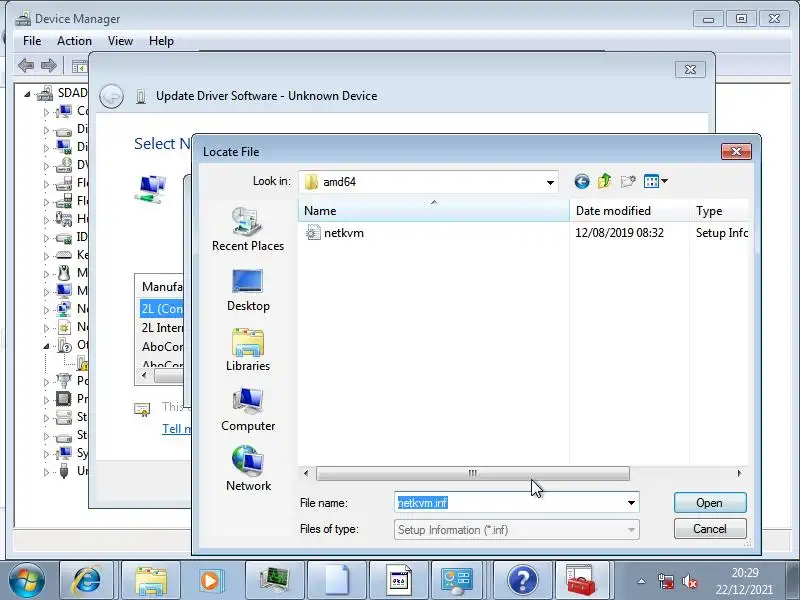The image size is (800, 600).
Task: Open the Look in folder dropdown
Action: pyautogui.click(x=550, y=182)
